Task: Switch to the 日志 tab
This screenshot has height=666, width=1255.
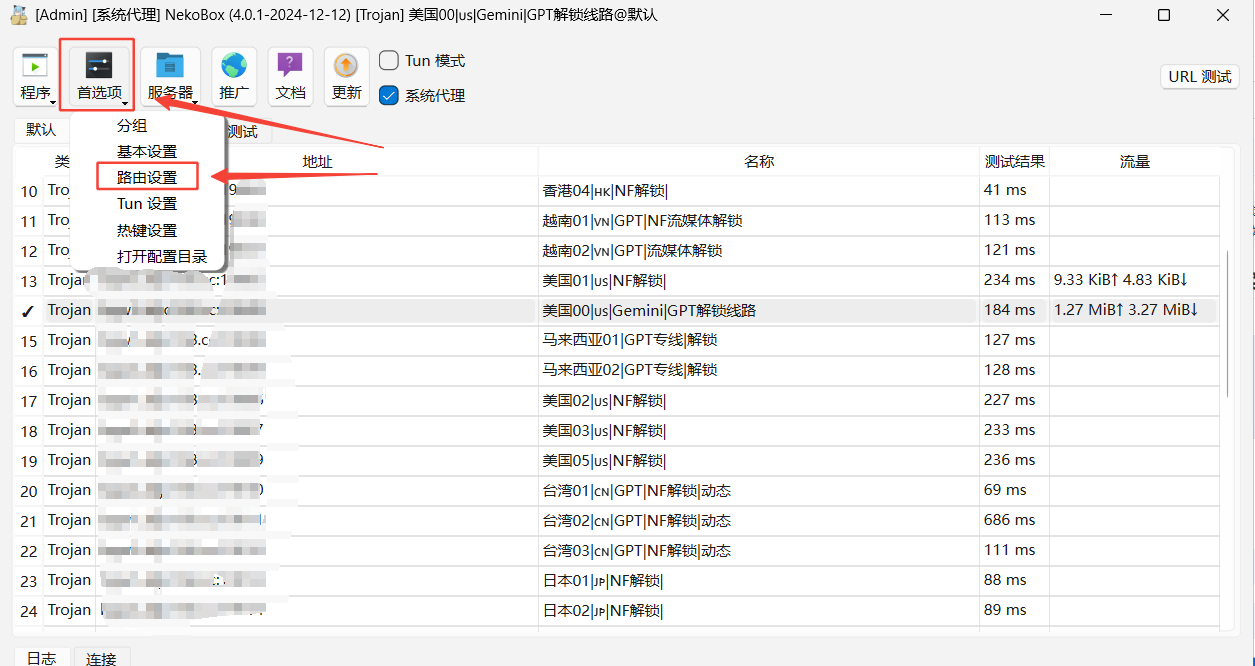Action: coord(41,658)
